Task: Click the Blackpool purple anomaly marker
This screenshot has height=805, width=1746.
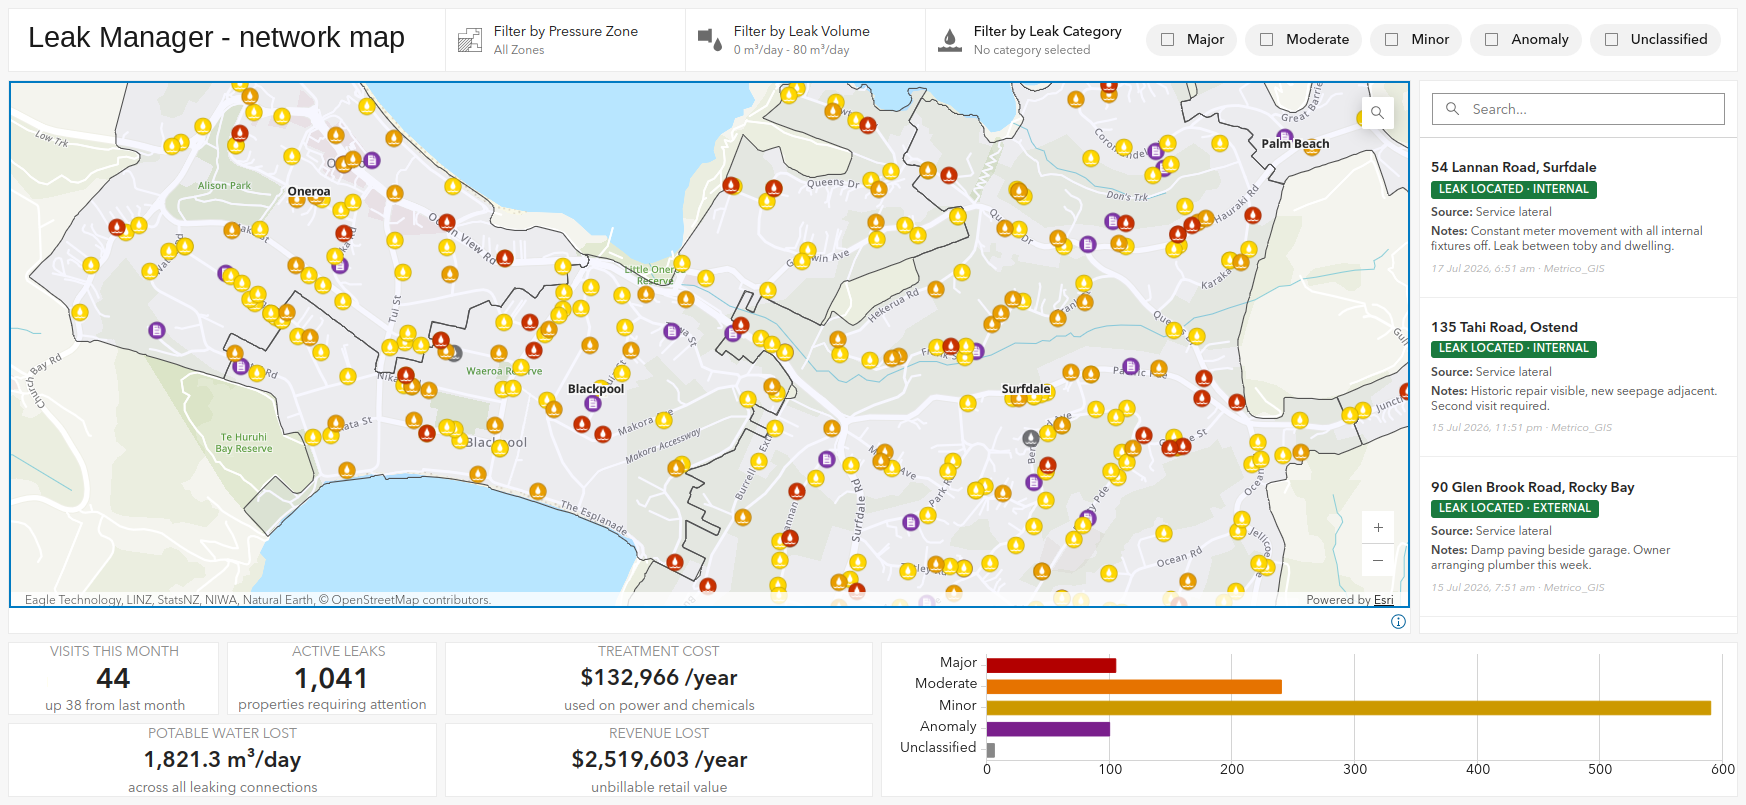Action: (593, 404)
